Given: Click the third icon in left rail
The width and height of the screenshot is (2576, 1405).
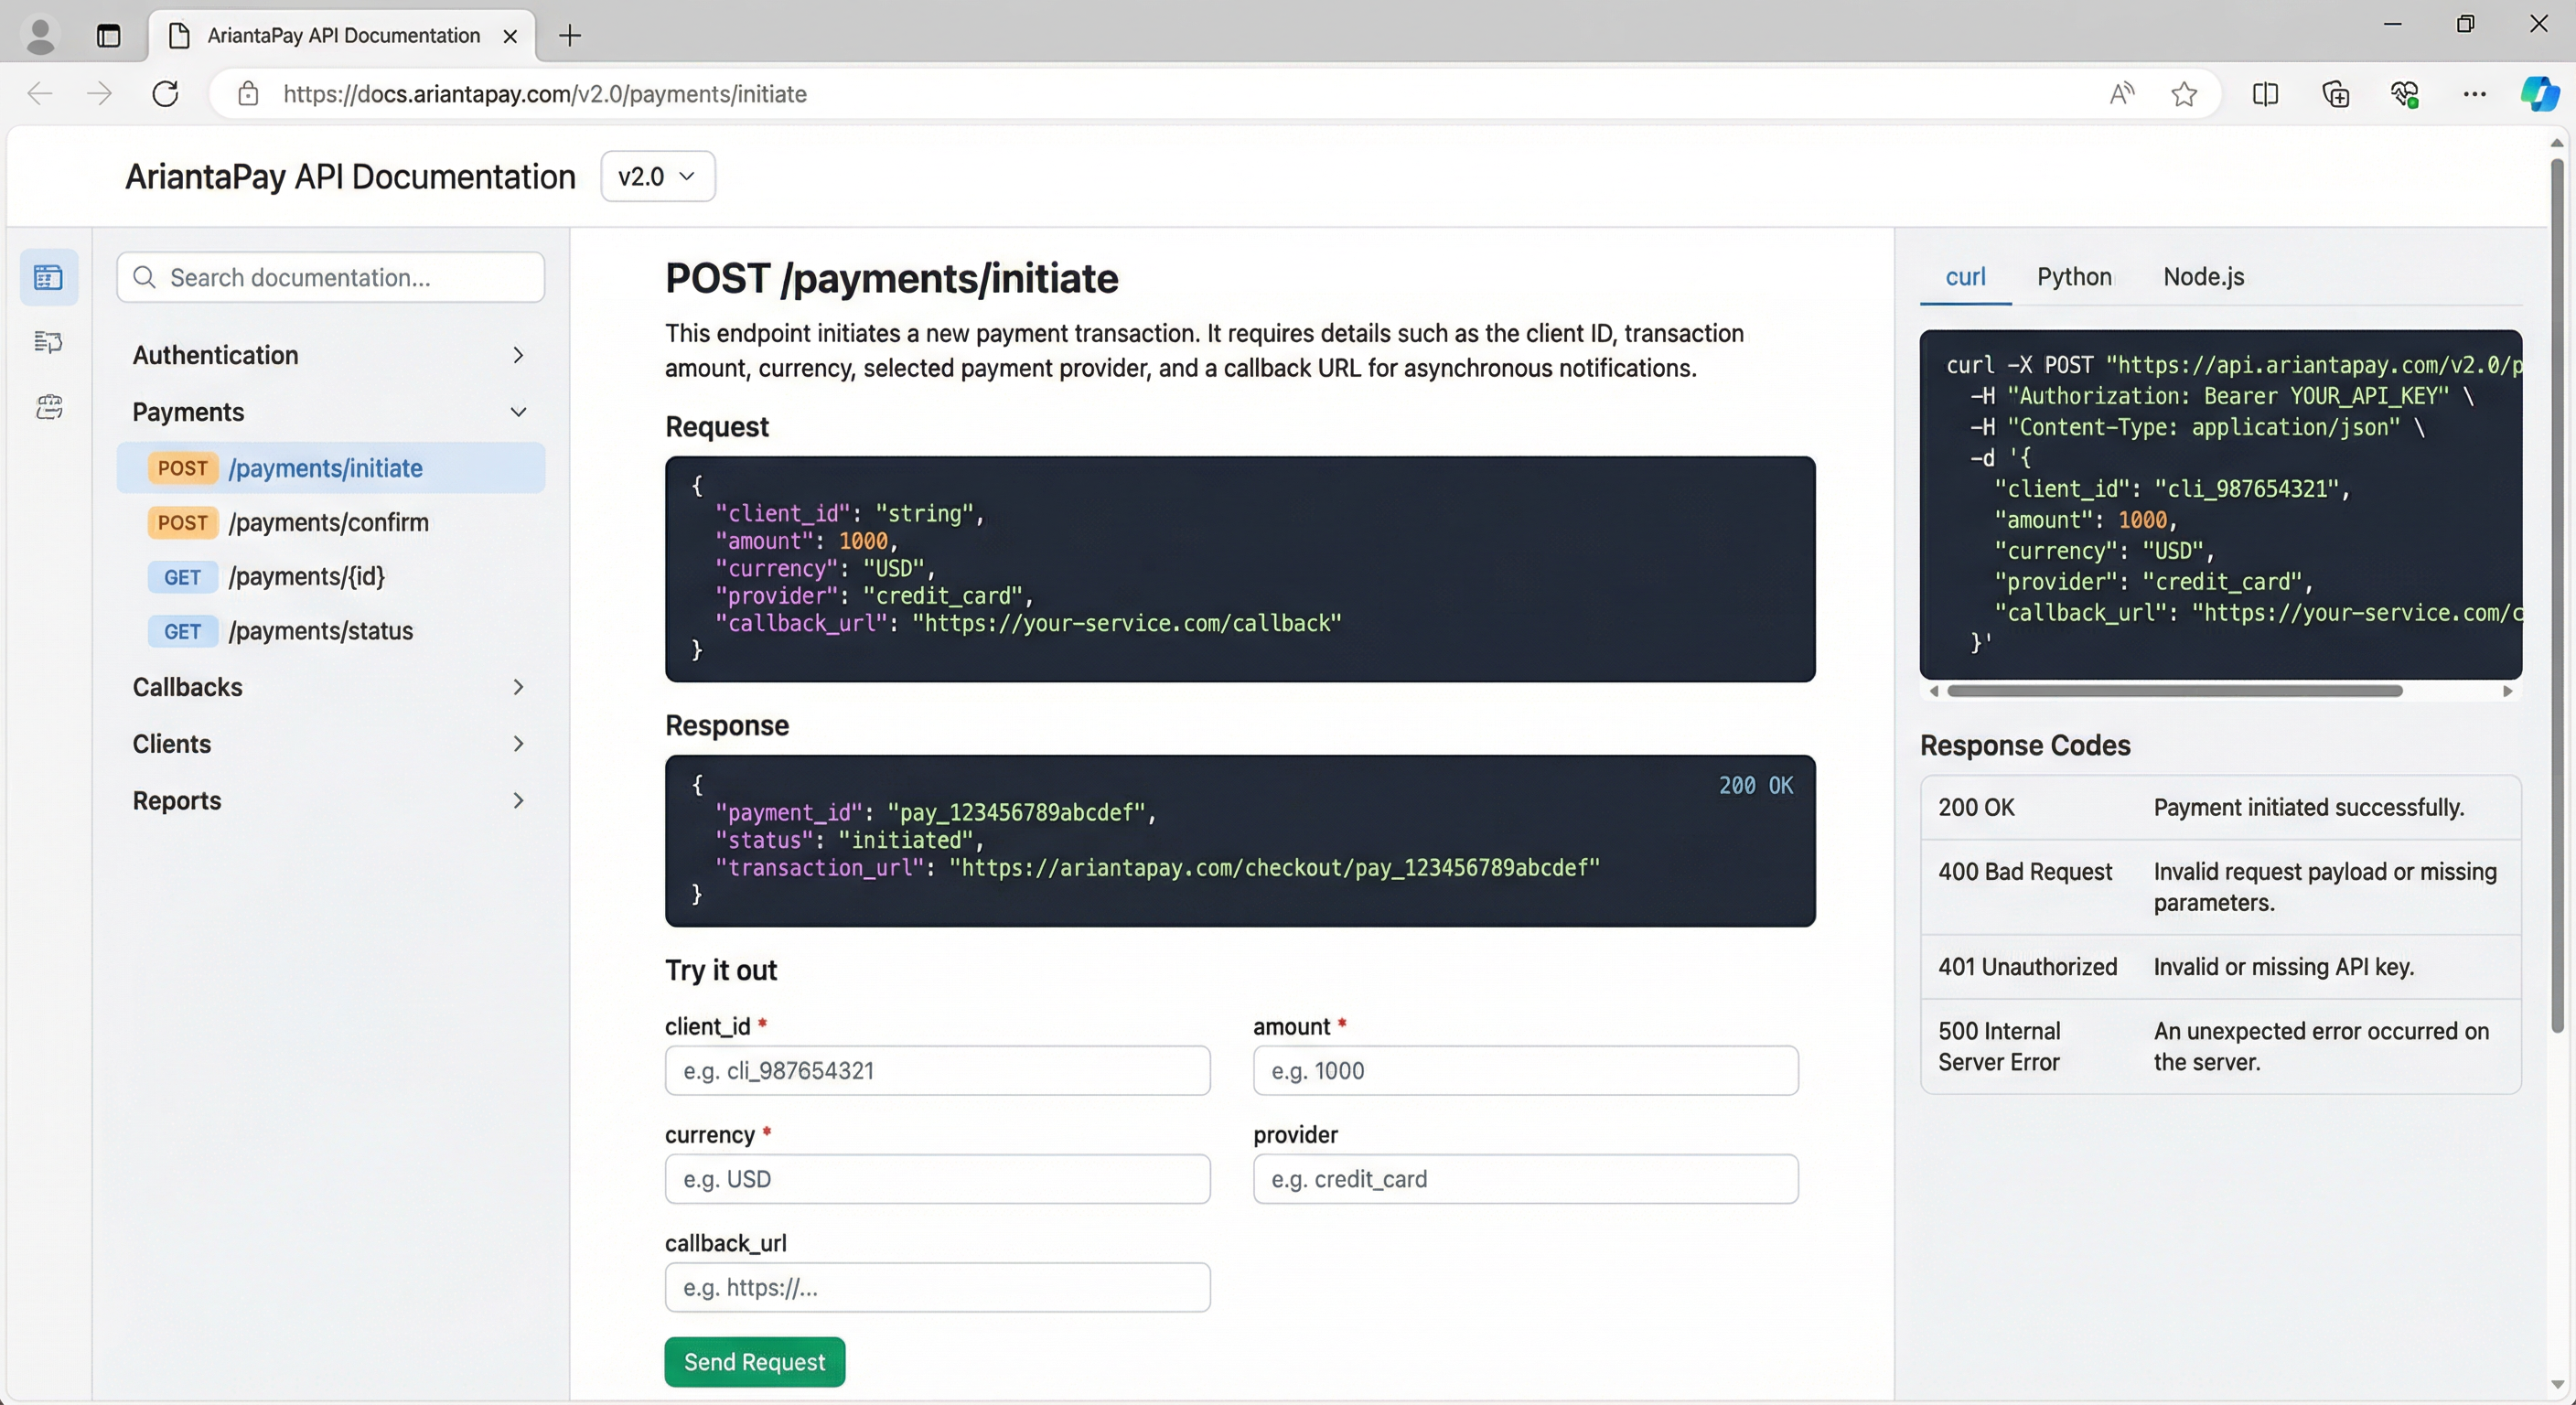Looking at the screenshot, I should pos(48,407).
